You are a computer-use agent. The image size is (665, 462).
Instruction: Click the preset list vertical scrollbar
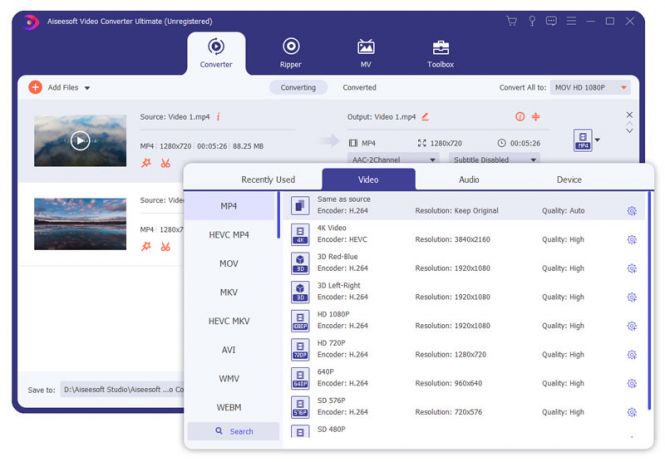pyautogui.click(x=649, y=301)
